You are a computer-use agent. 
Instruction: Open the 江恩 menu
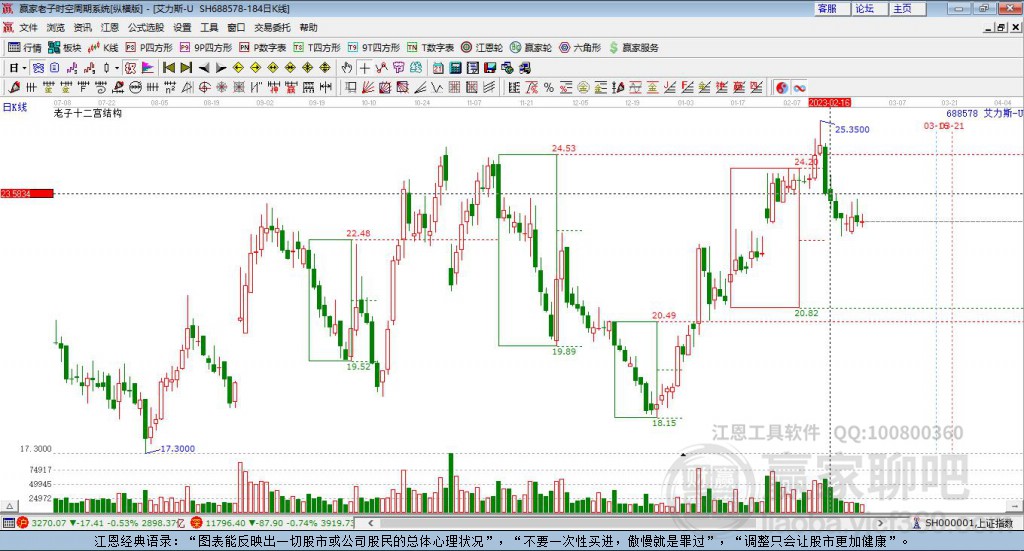coord(110,27)
